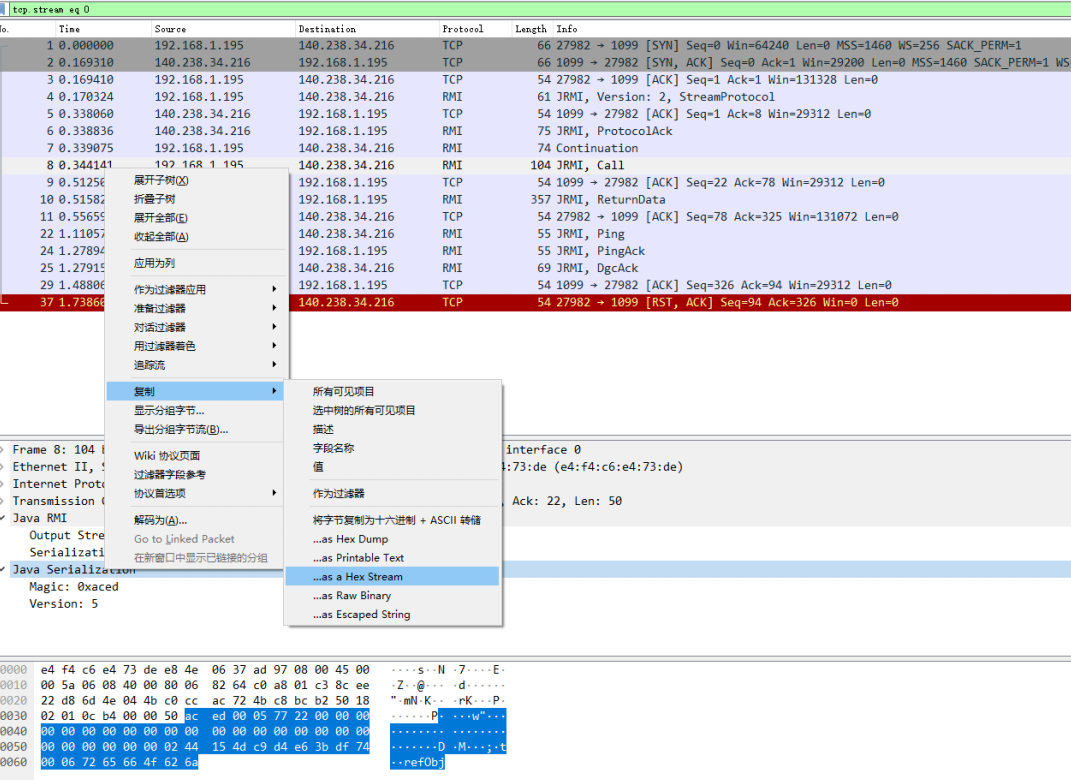Click 展开全部 in the context menu
1071x780 pixels.
coord(161,218)
